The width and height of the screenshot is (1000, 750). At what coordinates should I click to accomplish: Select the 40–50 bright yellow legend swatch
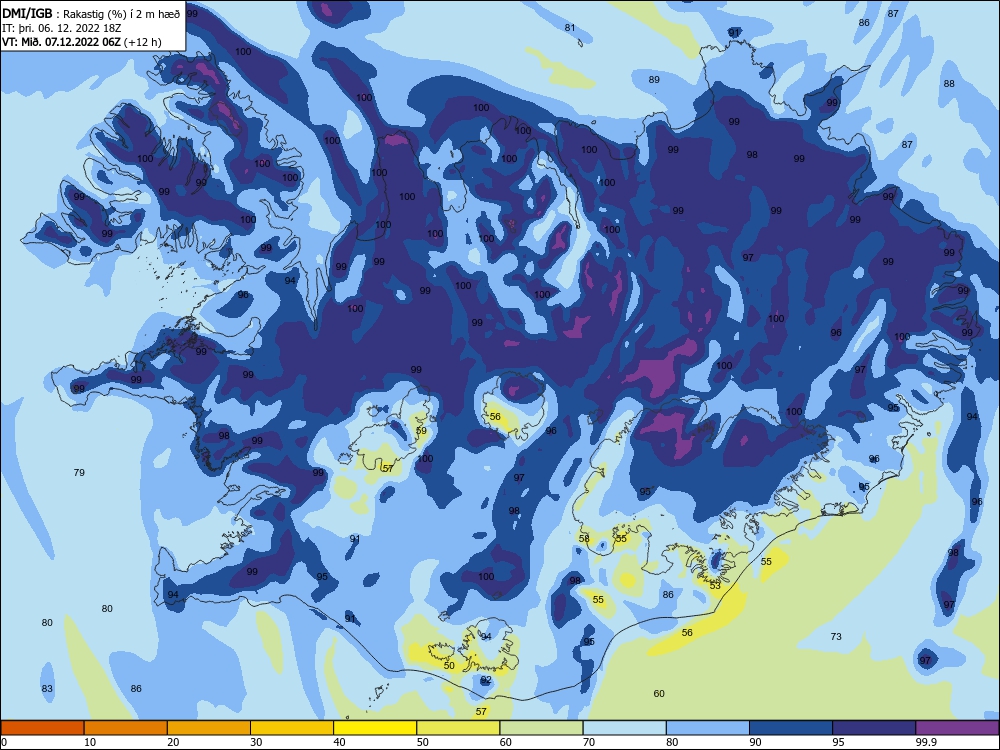coord(375,728)
